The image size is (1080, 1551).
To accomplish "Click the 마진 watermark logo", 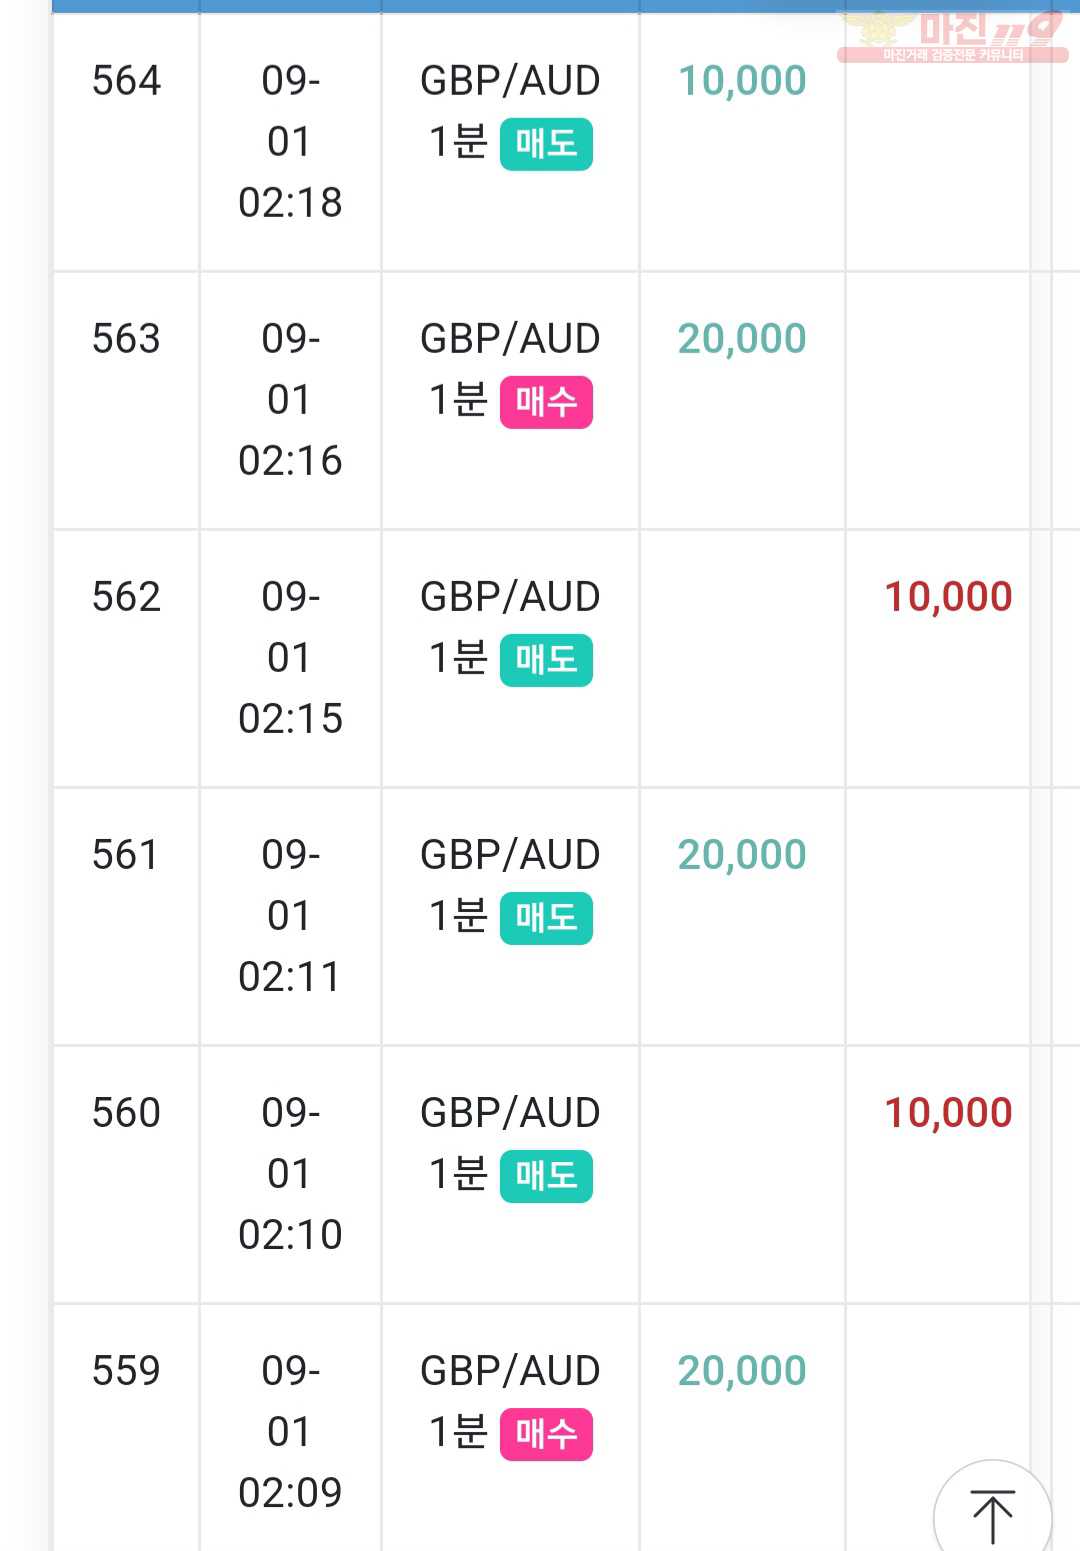I will pyautogui.click(x=952, y=36).
